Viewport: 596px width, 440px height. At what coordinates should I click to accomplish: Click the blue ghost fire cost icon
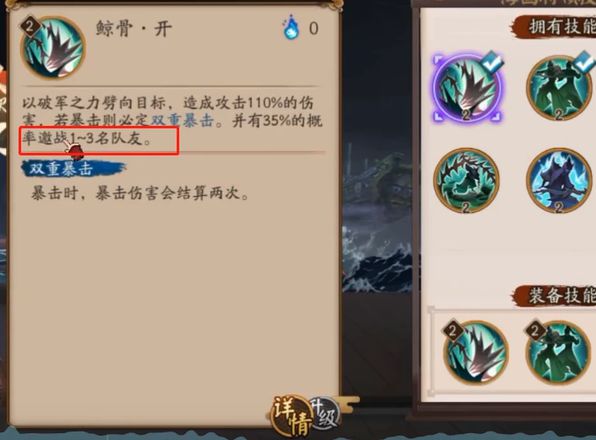click(x=291, y=27)
